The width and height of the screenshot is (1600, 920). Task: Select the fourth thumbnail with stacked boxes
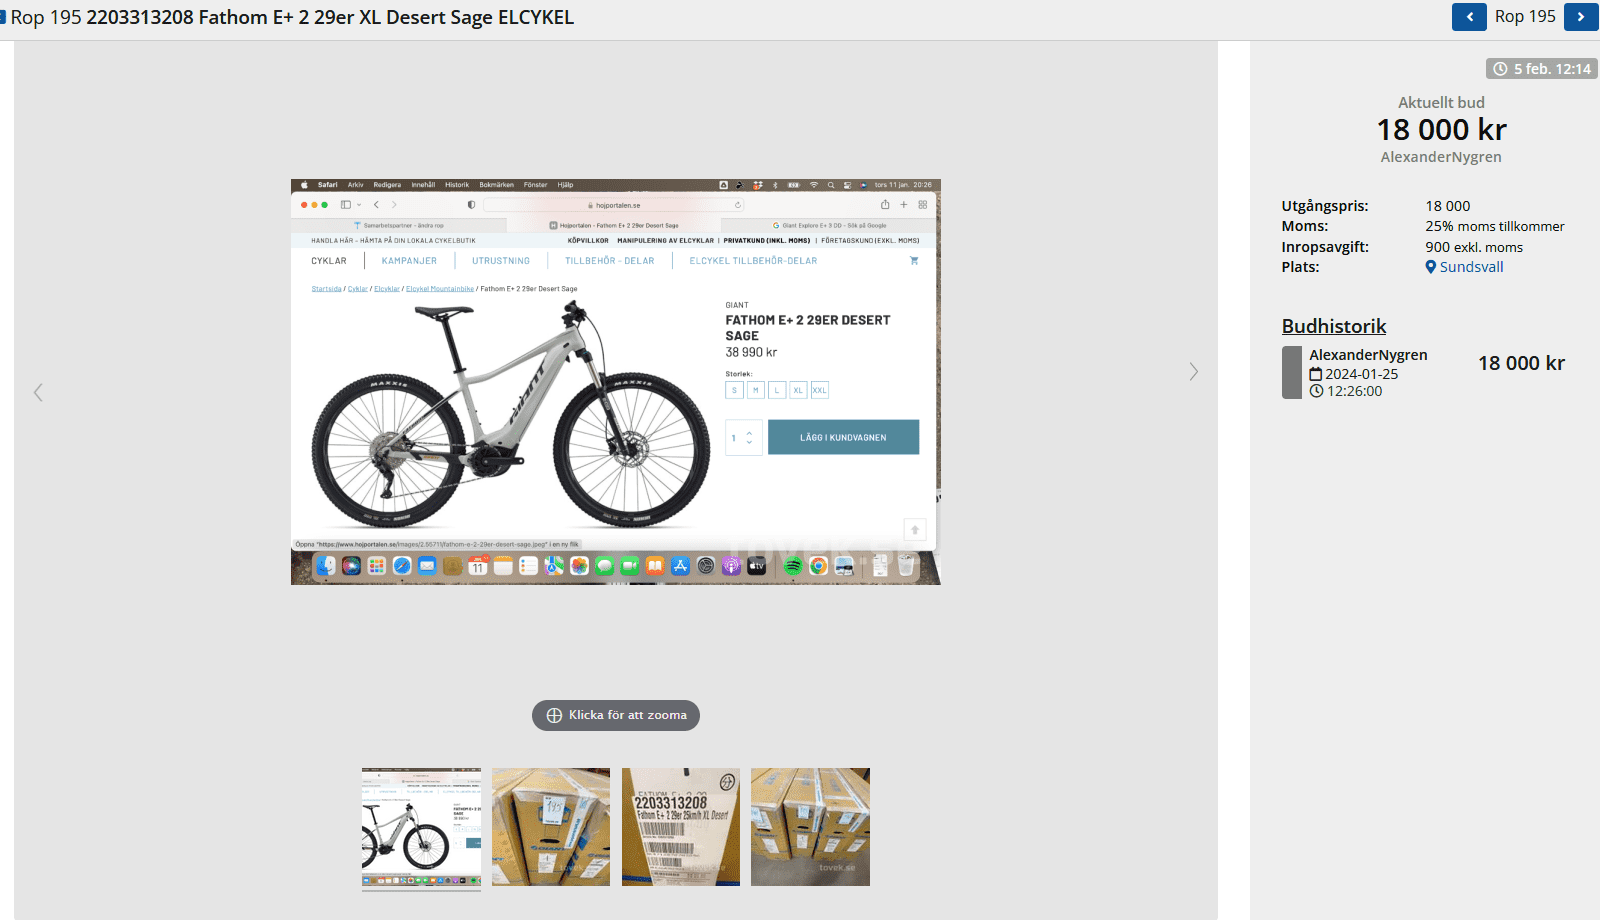click(x=810, y=827)
